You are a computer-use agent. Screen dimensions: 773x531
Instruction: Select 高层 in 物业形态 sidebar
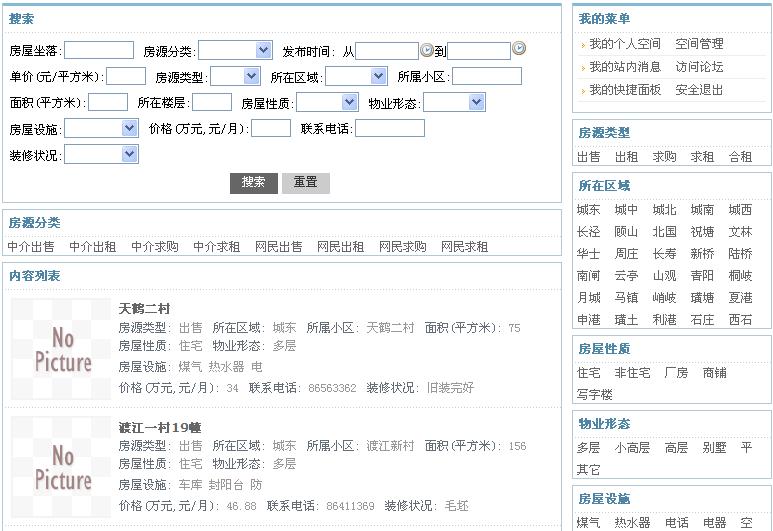[x=676, y=448]
